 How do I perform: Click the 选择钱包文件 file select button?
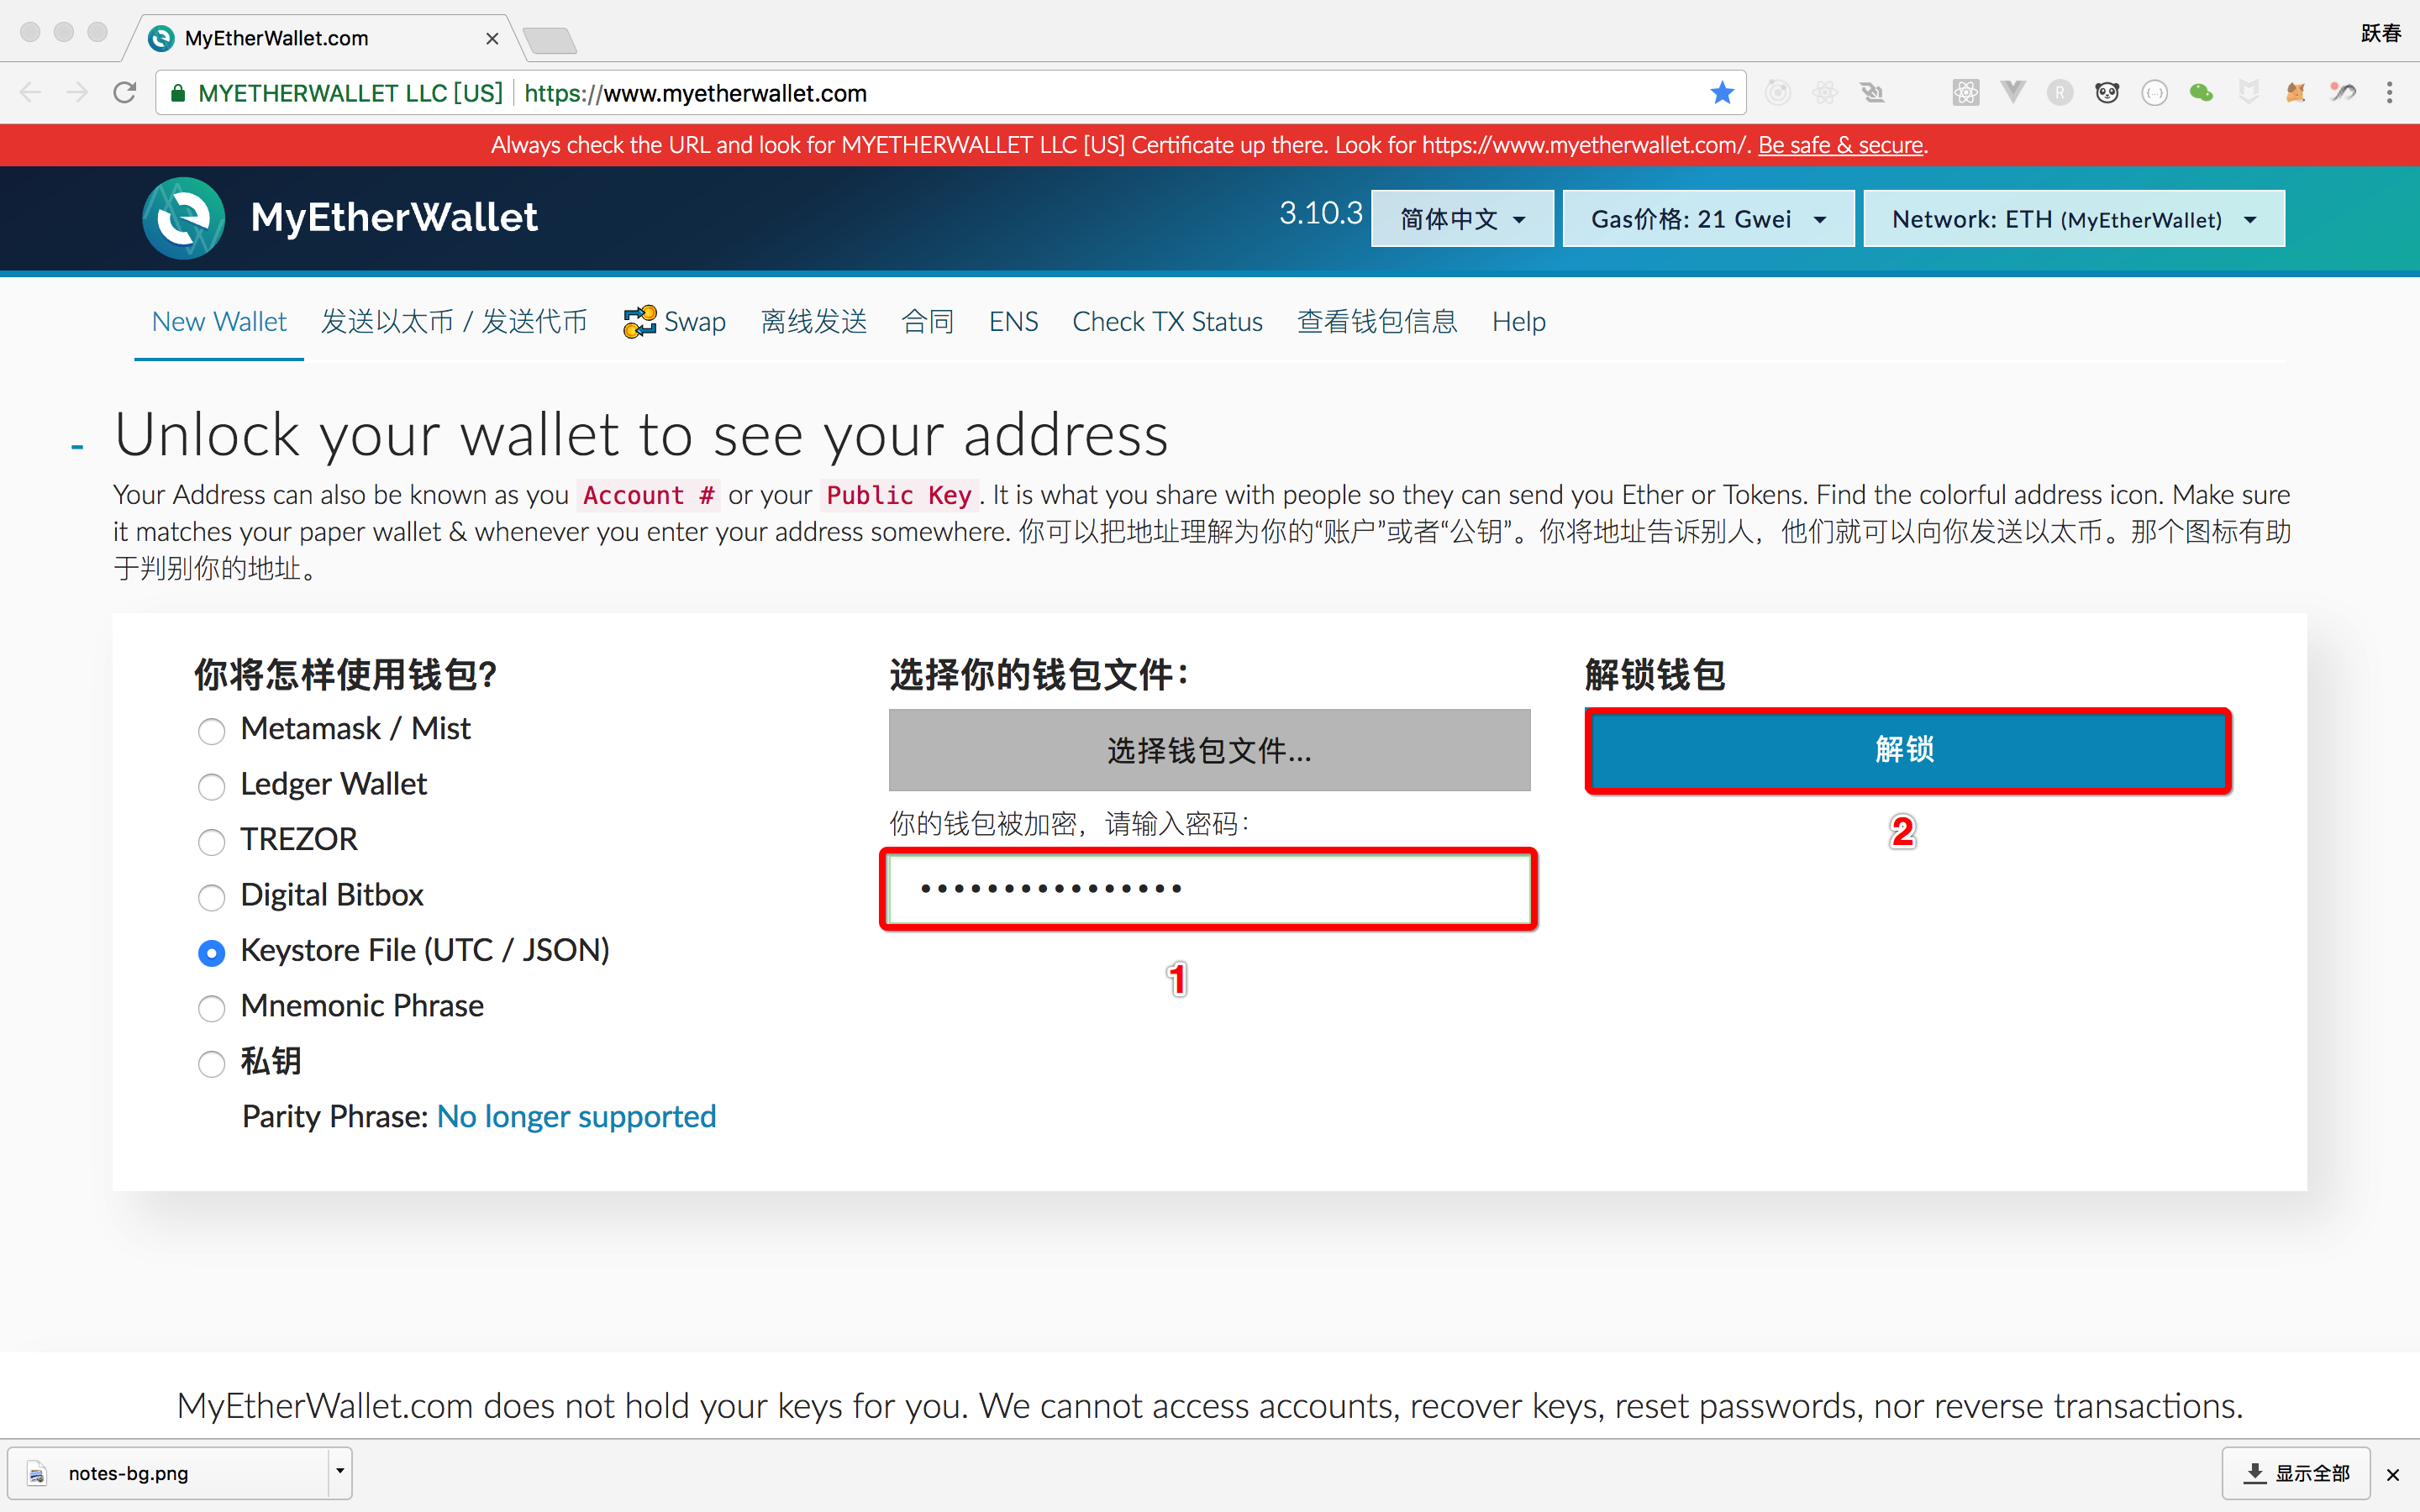1208,750
